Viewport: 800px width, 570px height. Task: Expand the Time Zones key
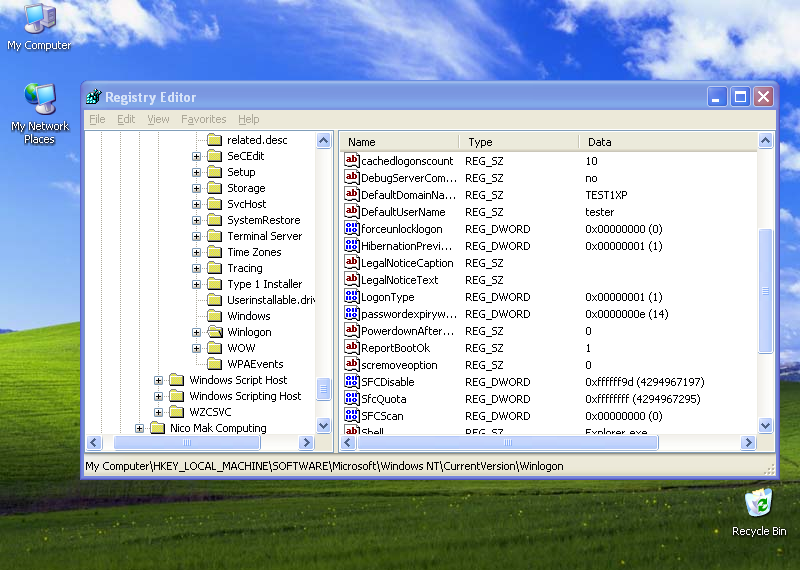pyautogui.click(x=196, y=252)
